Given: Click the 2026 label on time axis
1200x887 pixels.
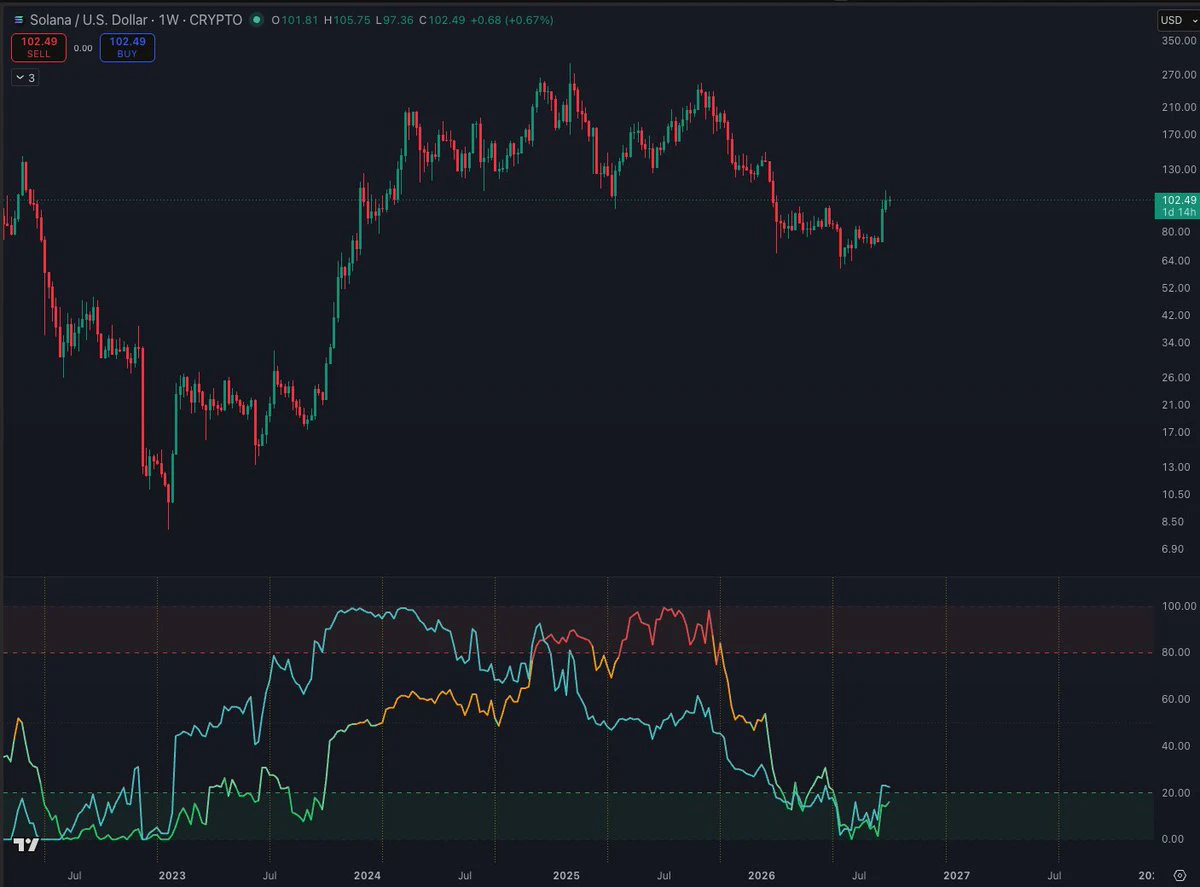Looking at the screenshot, I should tap(762, 875).
